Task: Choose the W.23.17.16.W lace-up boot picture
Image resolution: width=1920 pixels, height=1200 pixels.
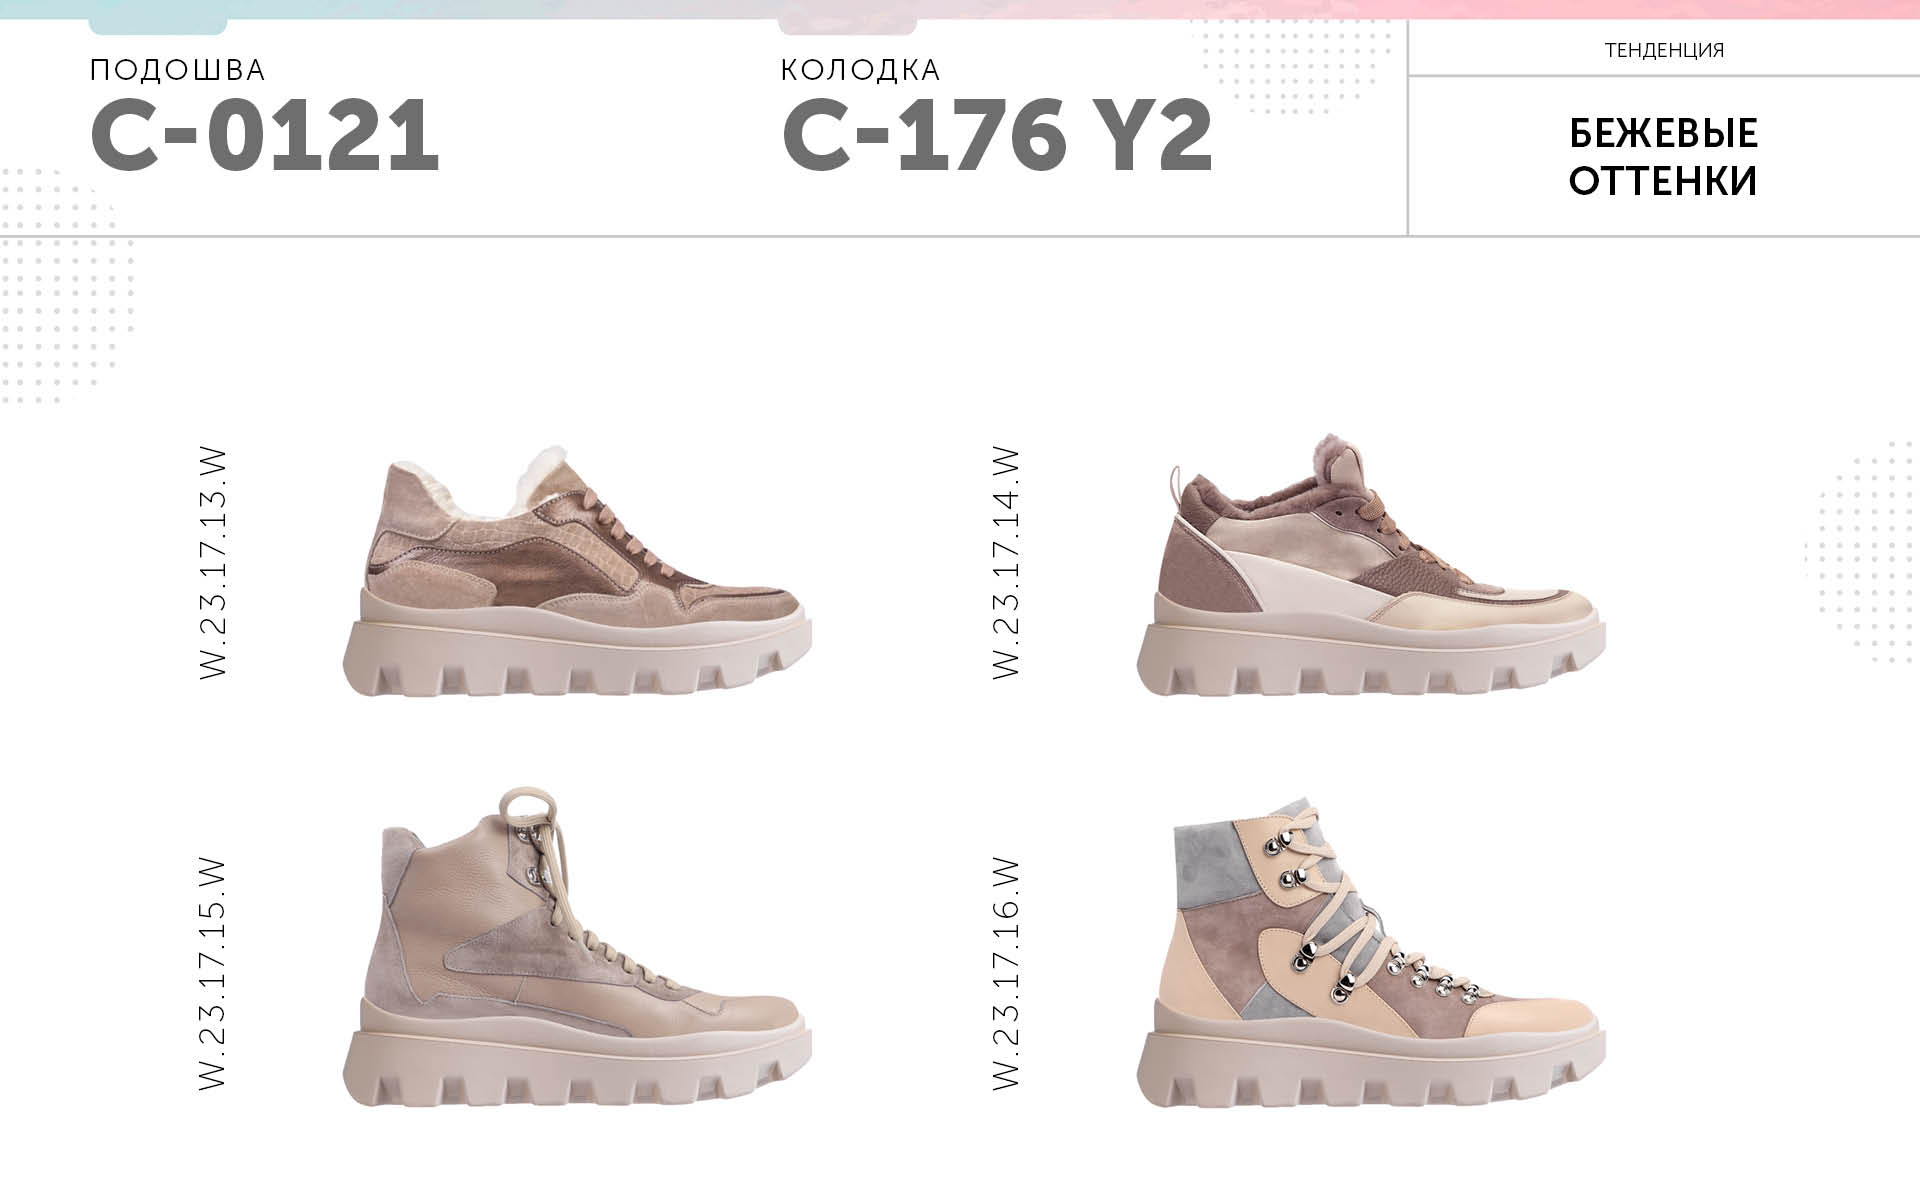Action: (1370, 952)
